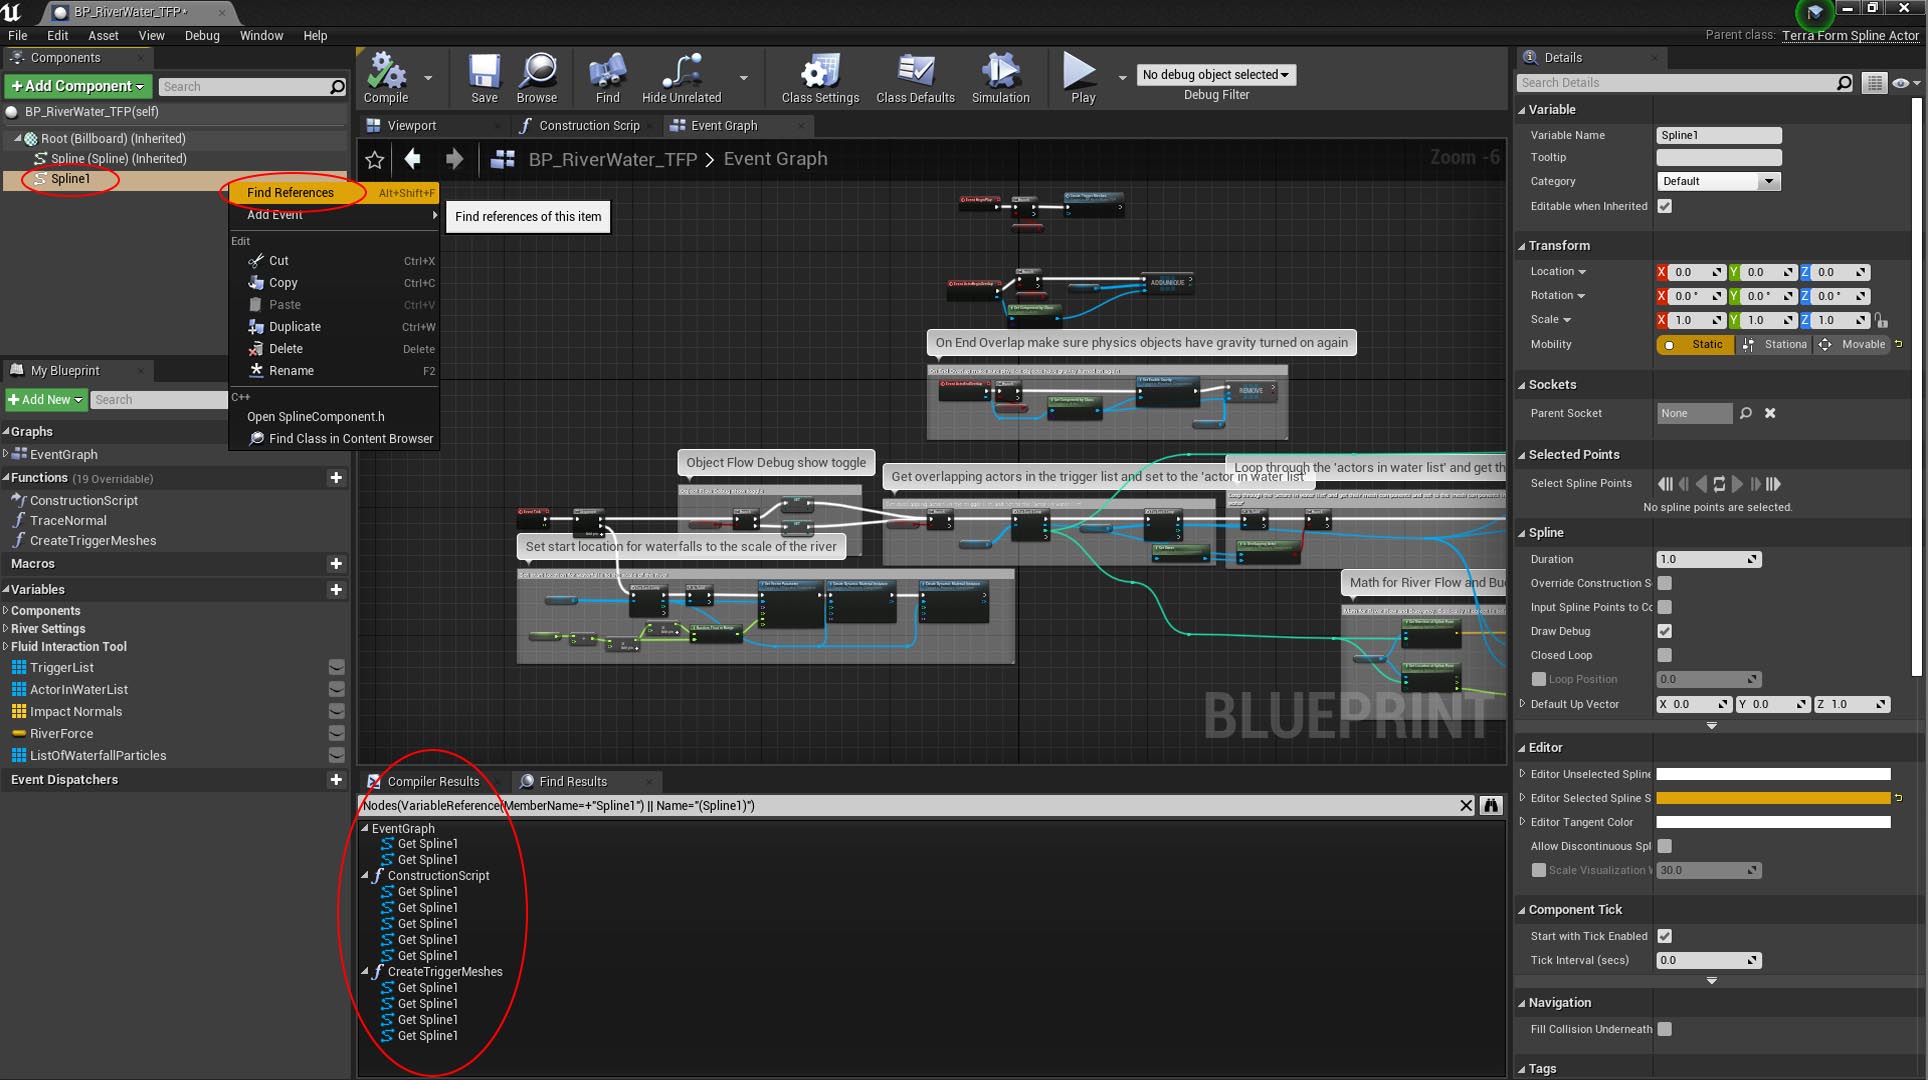Collapse the ConstructionScript results group
The image size is (1928, 1080).
pyautogui.click(x=365, y=876)
